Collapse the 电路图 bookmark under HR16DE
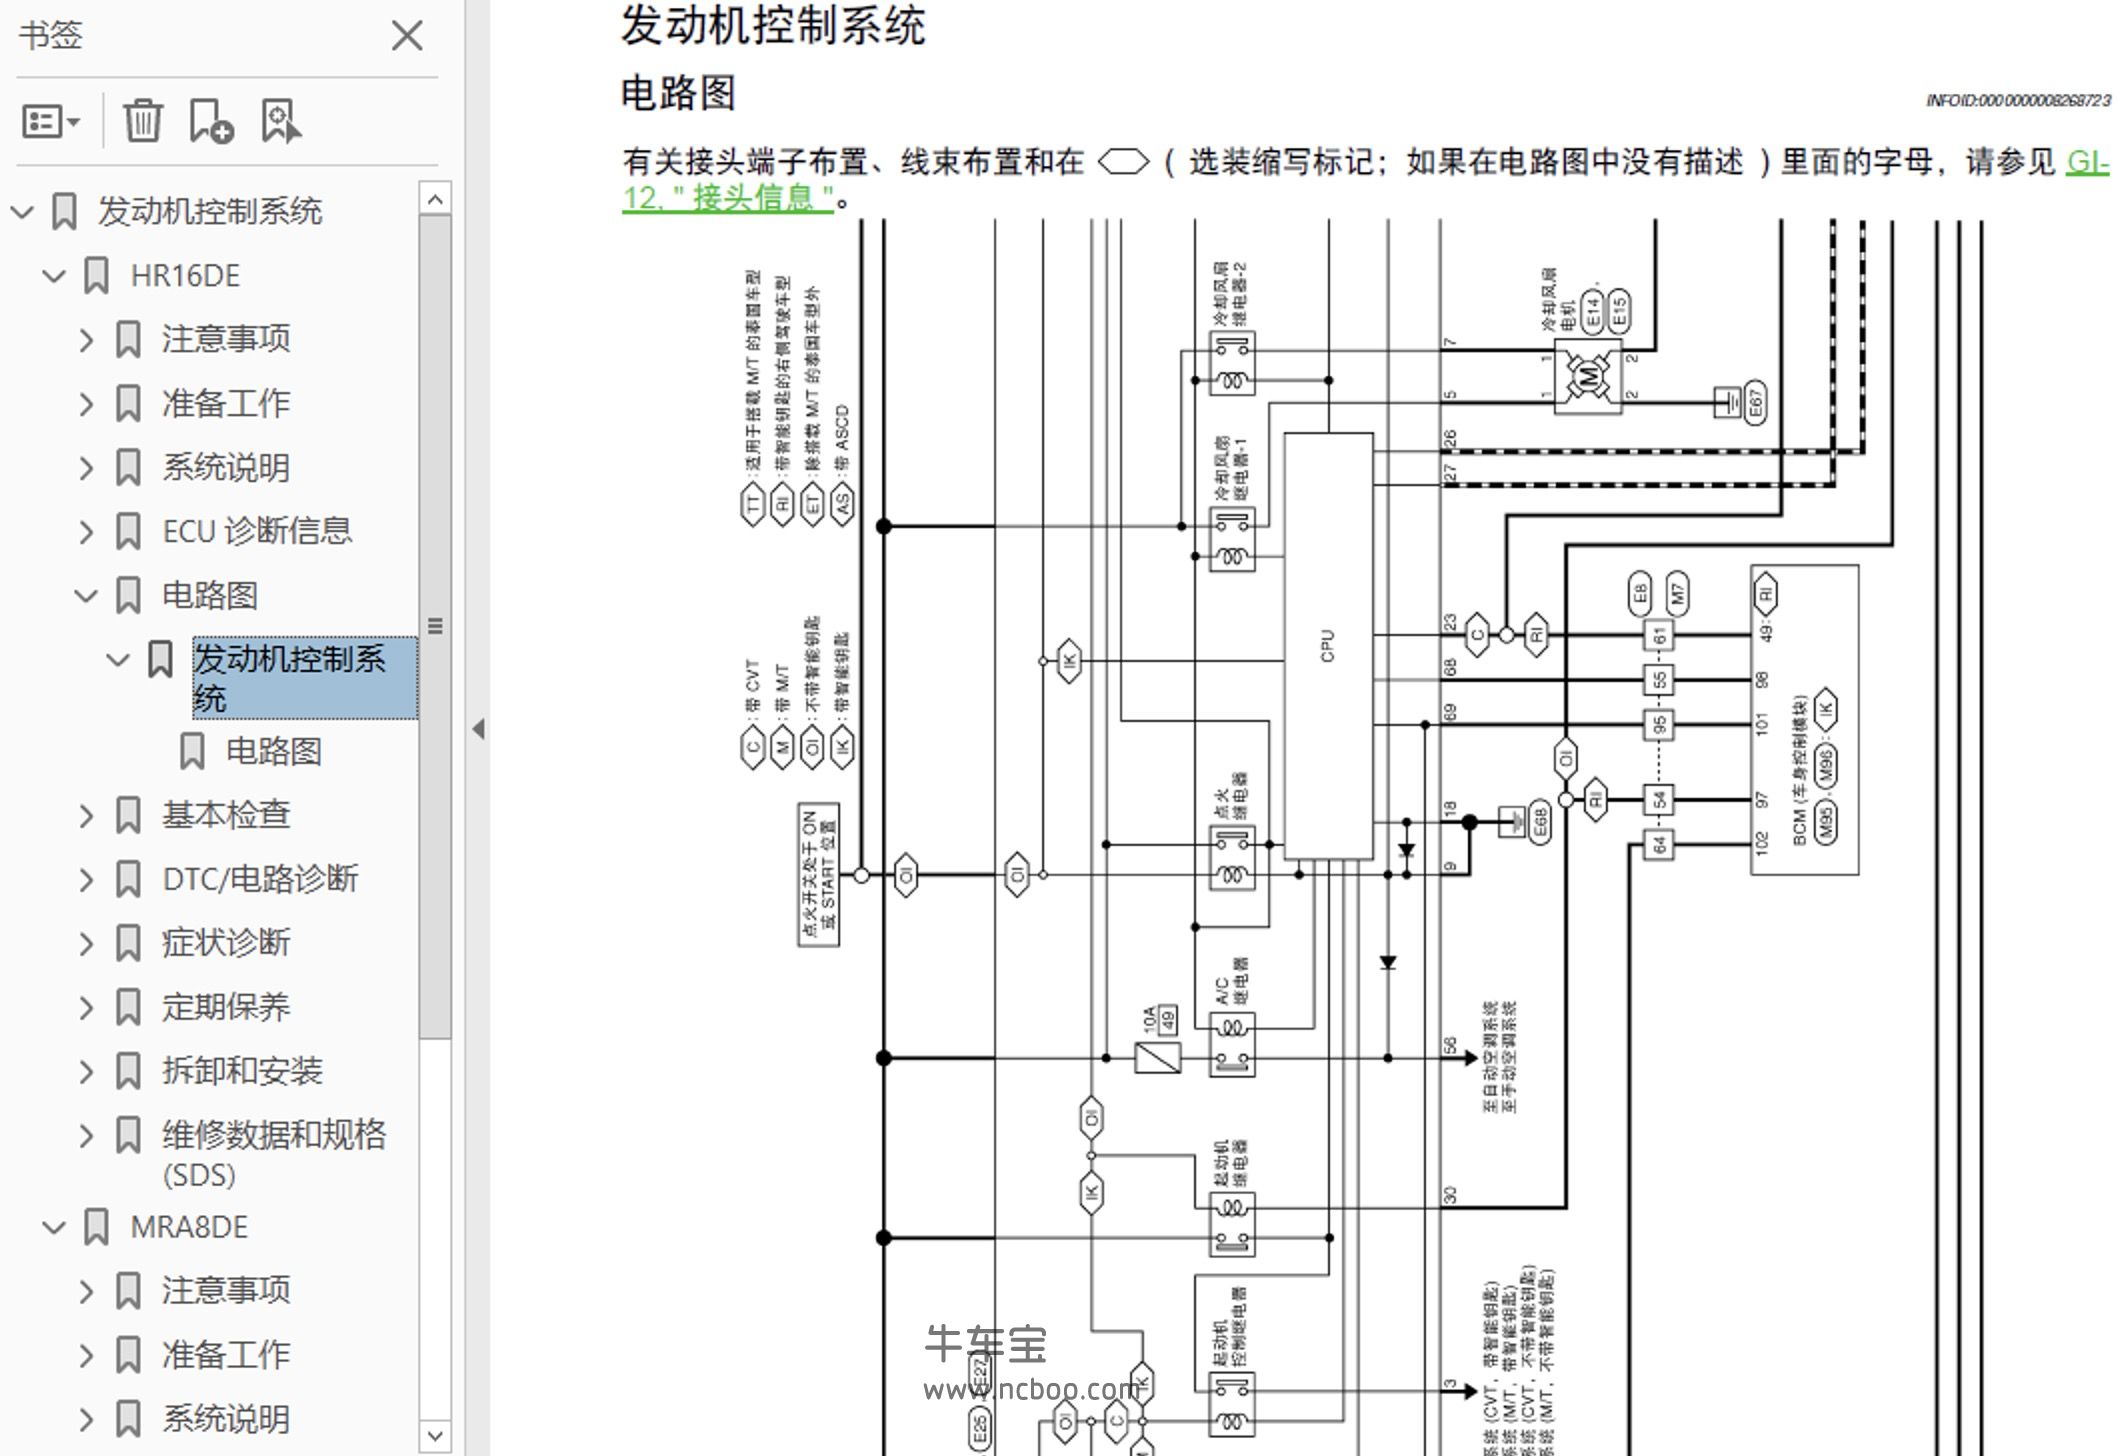2118x1456 pixels. point(86,595)
